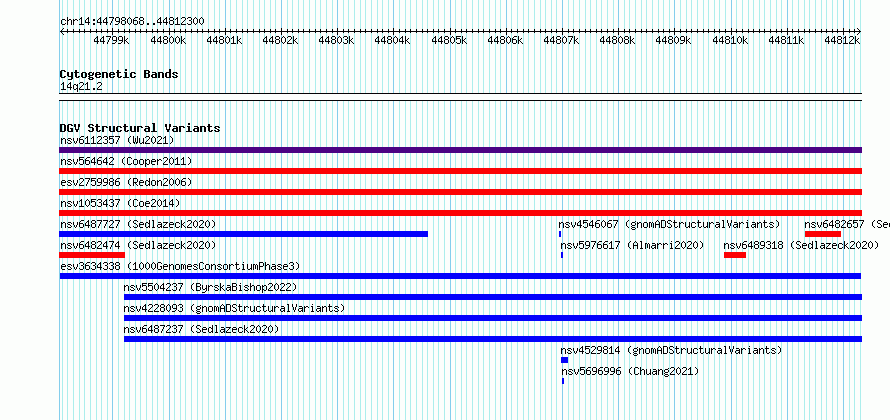Image resolution: width=890 pixels, height=420 pixels.
Task: Open nsv4228093 gnomADStructuralVariants label
Action: pos(234,308)
